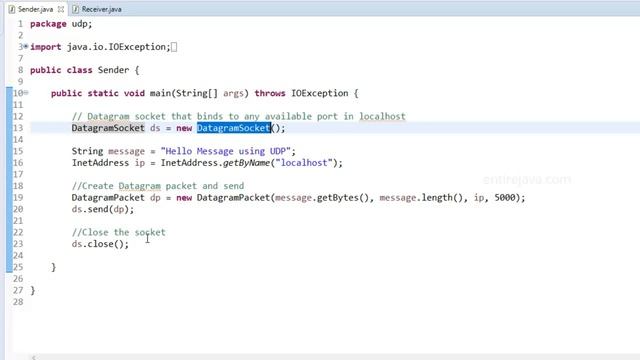Click the "//Close the socket" comment
640x360 pixels.
pyautogui.click(x=119, y=233)
